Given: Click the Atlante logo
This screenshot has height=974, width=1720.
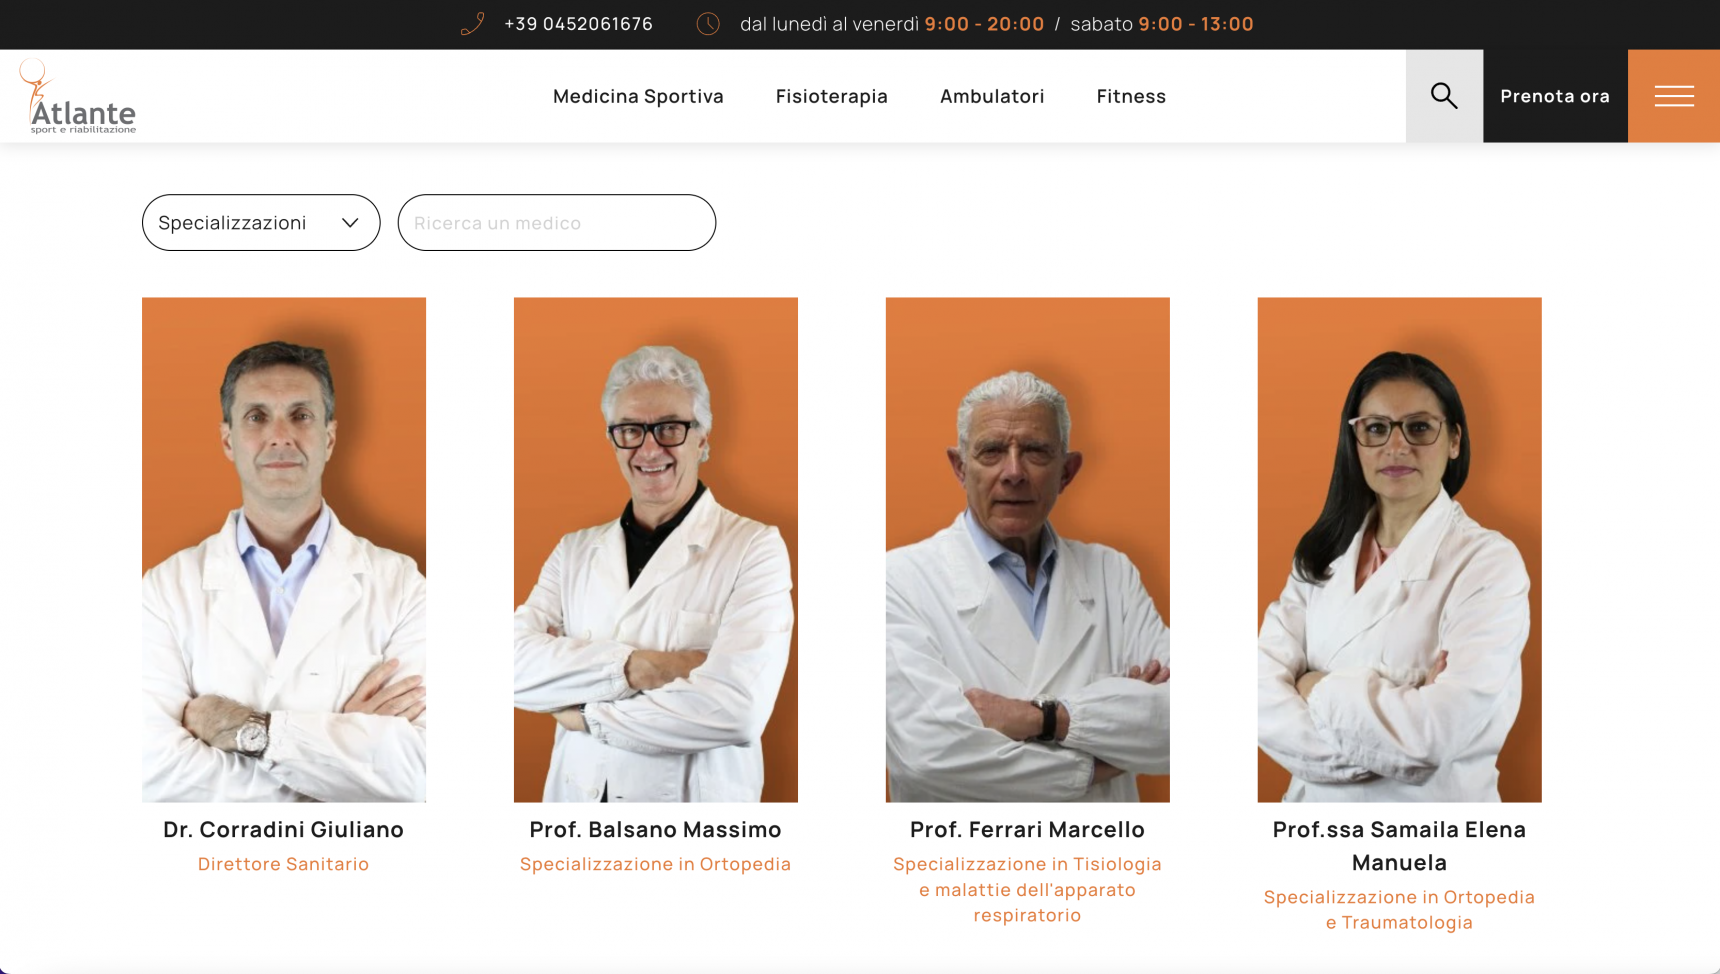Looking at the screenshot, I should tap(78, 96).
